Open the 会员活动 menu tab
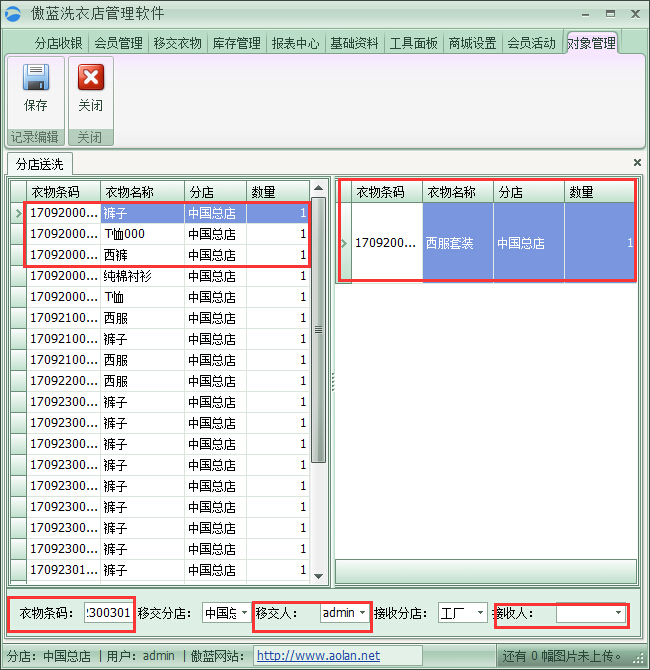This screenshot has width=650, height=670. [531, 43]
